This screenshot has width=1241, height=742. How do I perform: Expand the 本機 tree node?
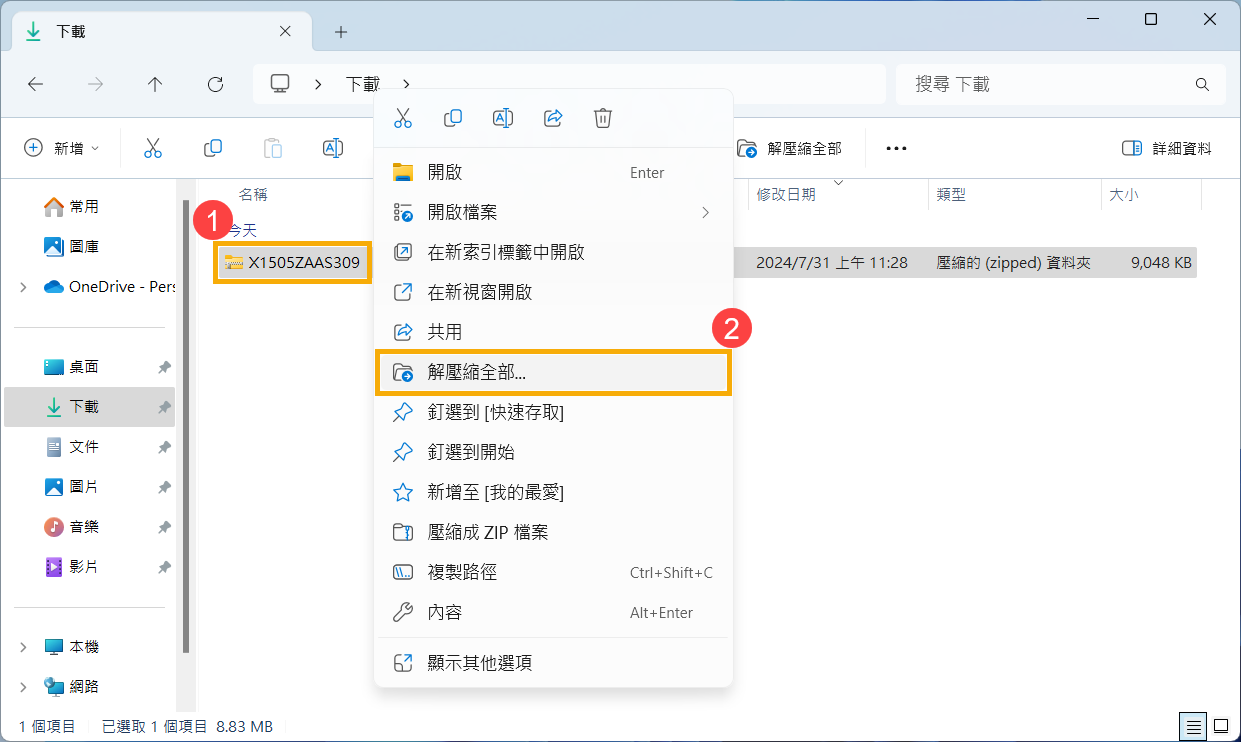click(x=23, y=647)
